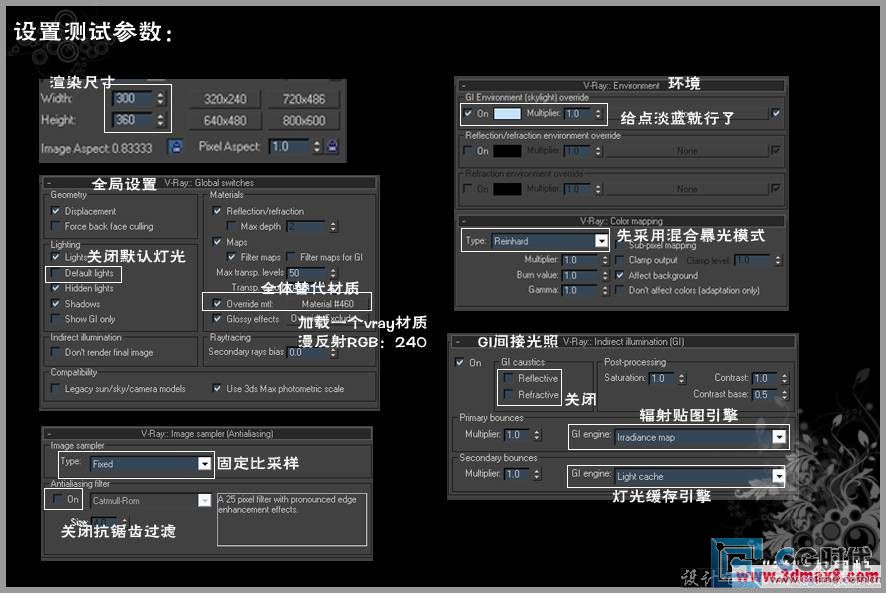
Task: Enable Filter maps for GI
Action: (291, 257)
